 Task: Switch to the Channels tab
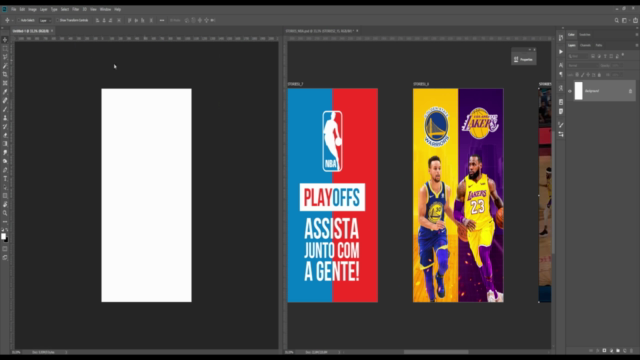pos(585,45)
